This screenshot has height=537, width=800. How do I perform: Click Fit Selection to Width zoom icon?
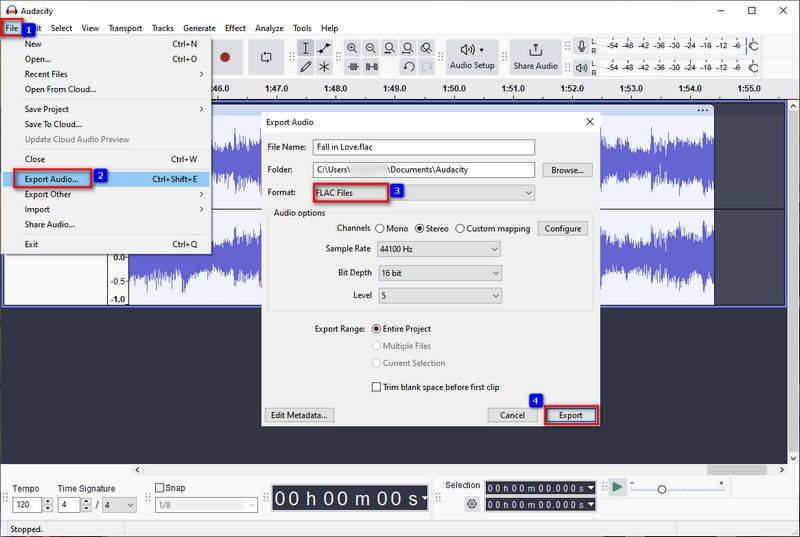click(x=389, y=48)
